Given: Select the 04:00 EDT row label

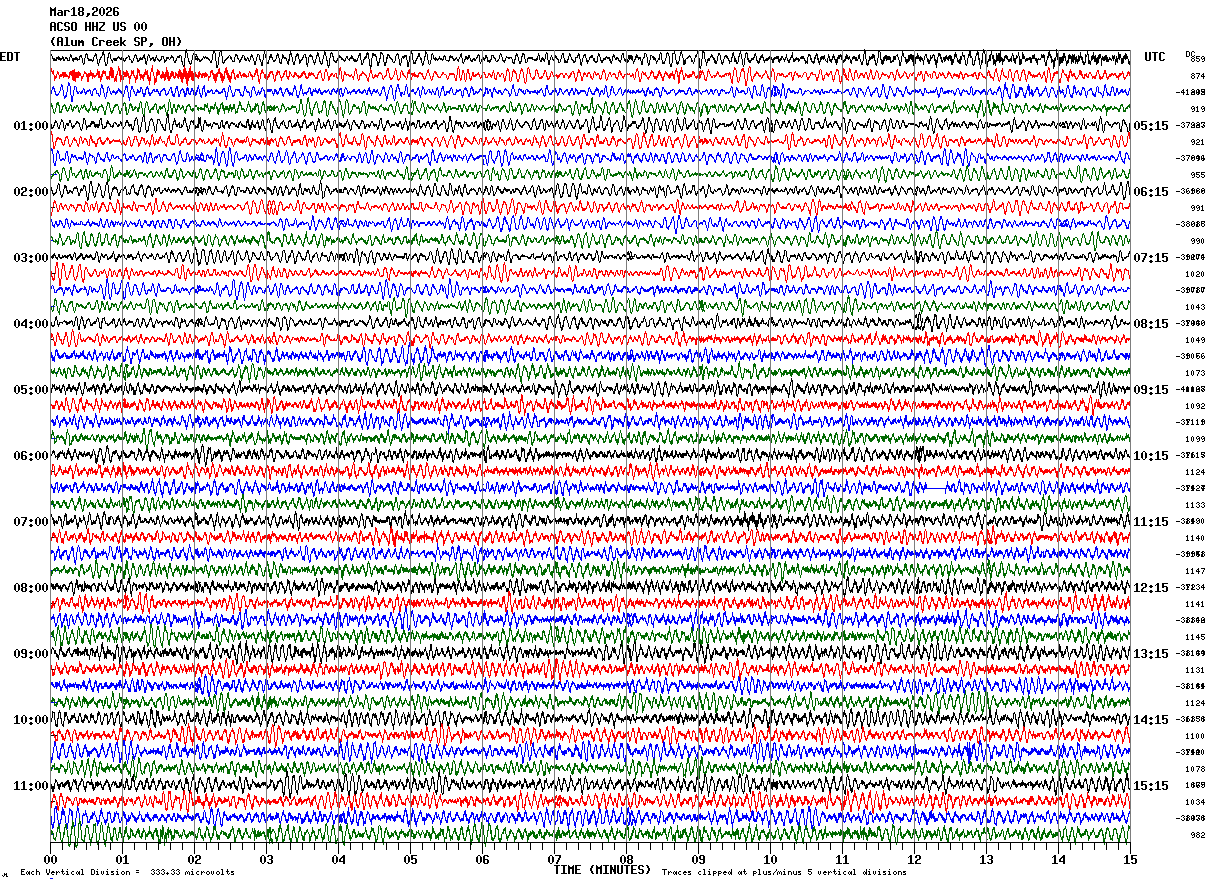Looking at the screenshot, I should click(30, 324).
